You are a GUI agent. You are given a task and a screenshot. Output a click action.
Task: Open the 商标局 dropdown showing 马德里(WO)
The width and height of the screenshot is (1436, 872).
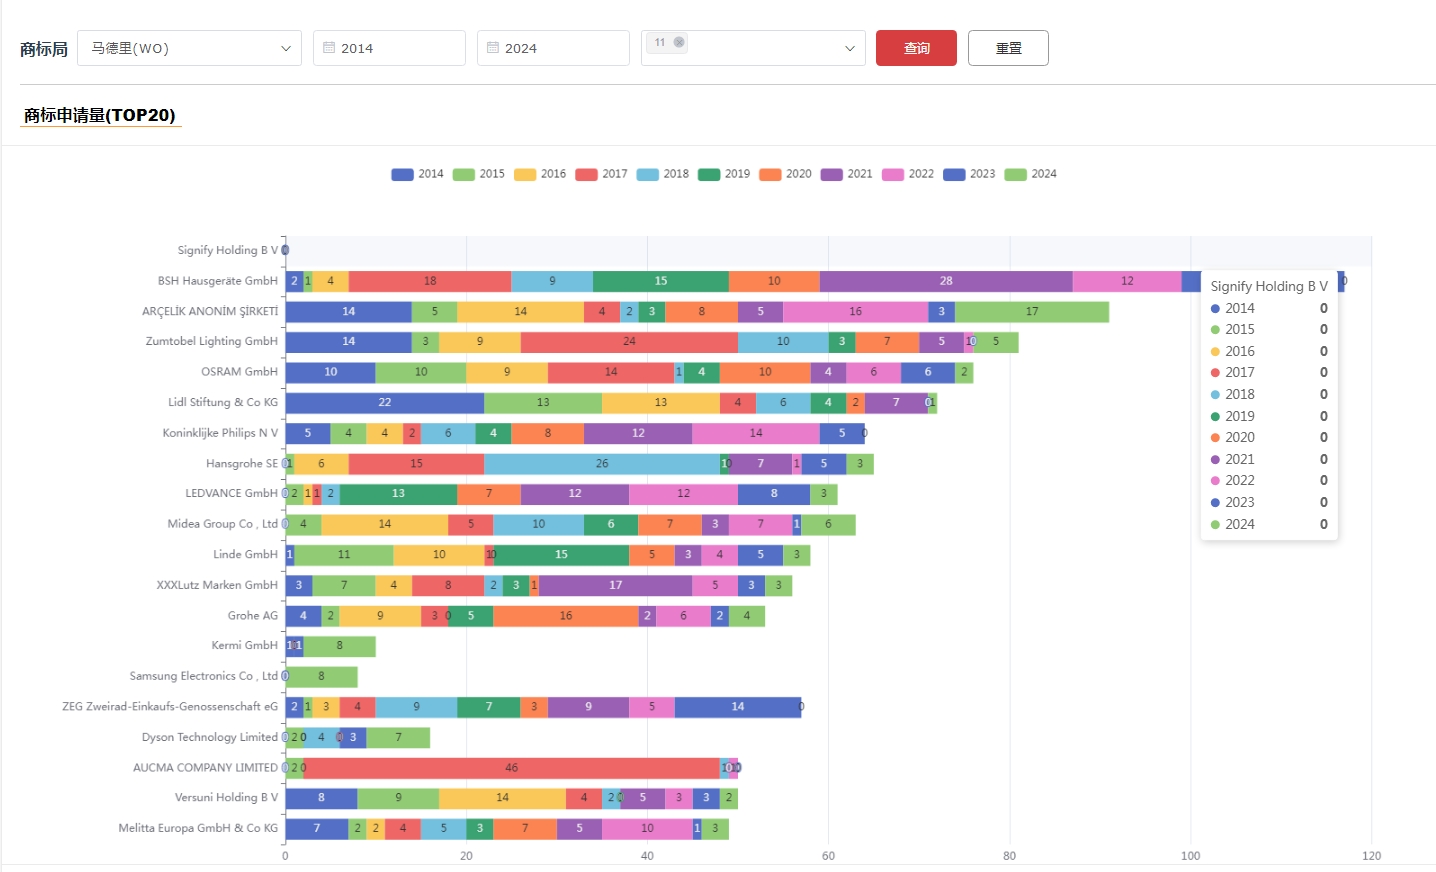(x=189, y=48)
